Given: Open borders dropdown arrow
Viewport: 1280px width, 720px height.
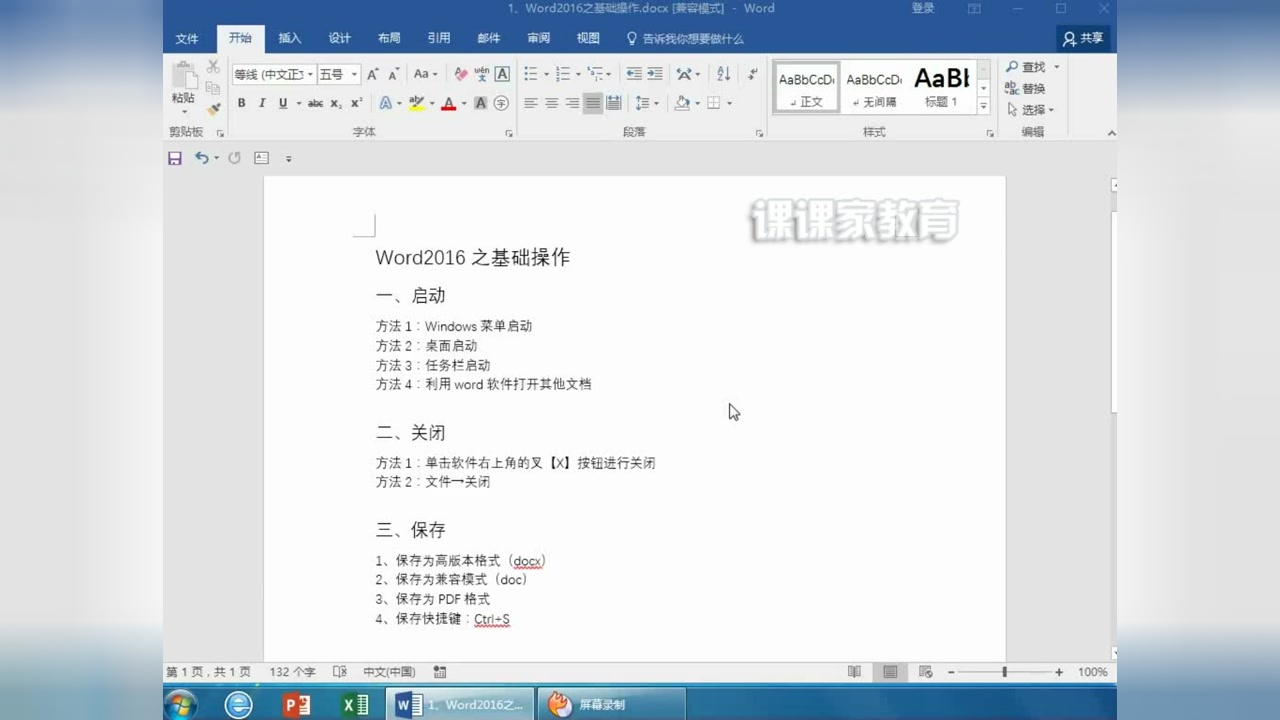Looking at the screenshot, I should click(729, 103).
